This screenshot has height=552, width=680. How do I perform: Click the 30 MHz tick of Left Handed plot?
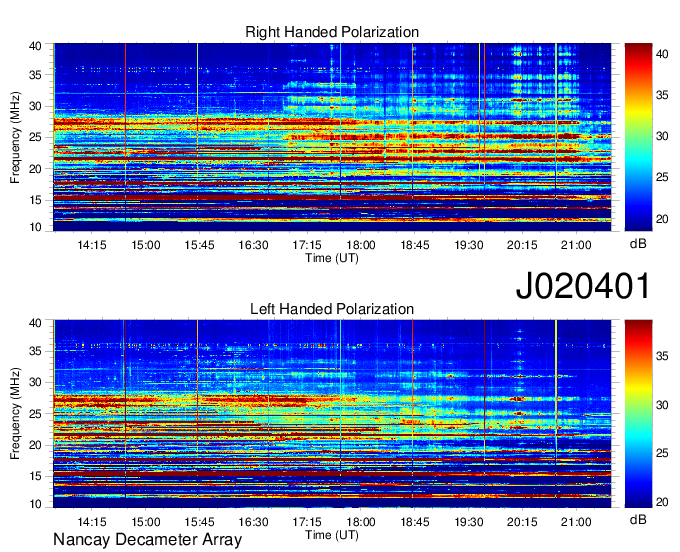coord(35,382)
